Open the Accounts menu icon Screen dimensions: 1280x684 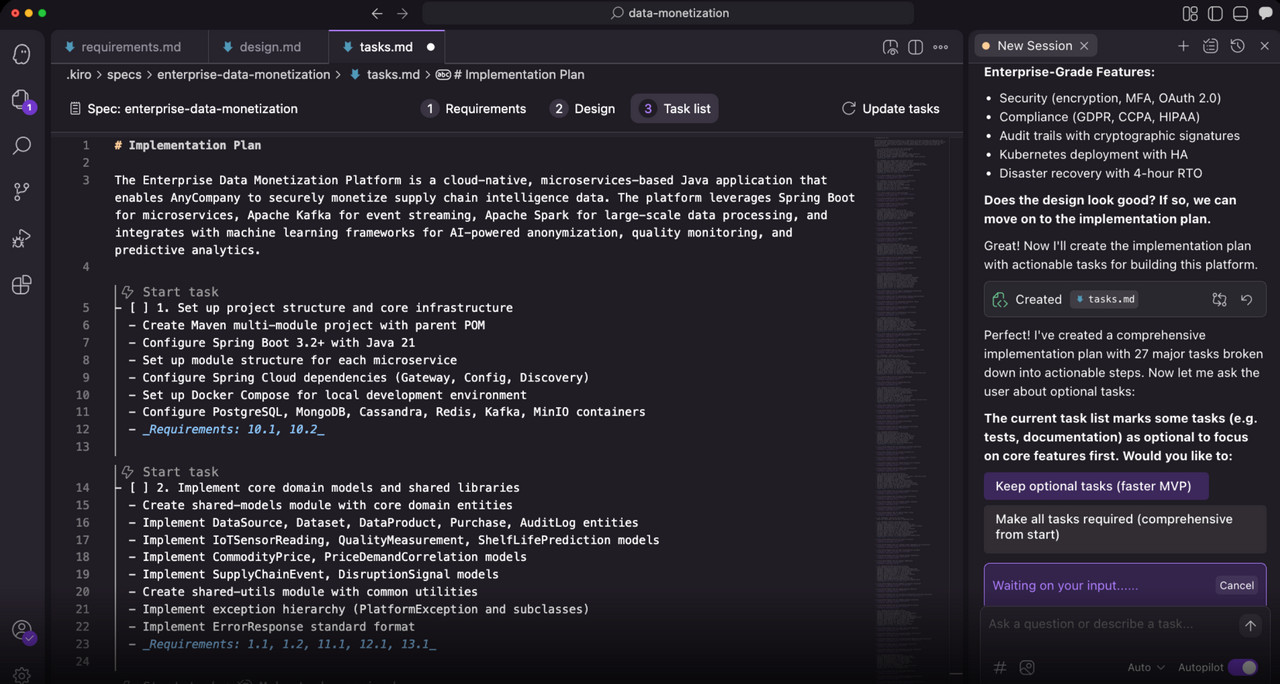click(x=22, y=631)
